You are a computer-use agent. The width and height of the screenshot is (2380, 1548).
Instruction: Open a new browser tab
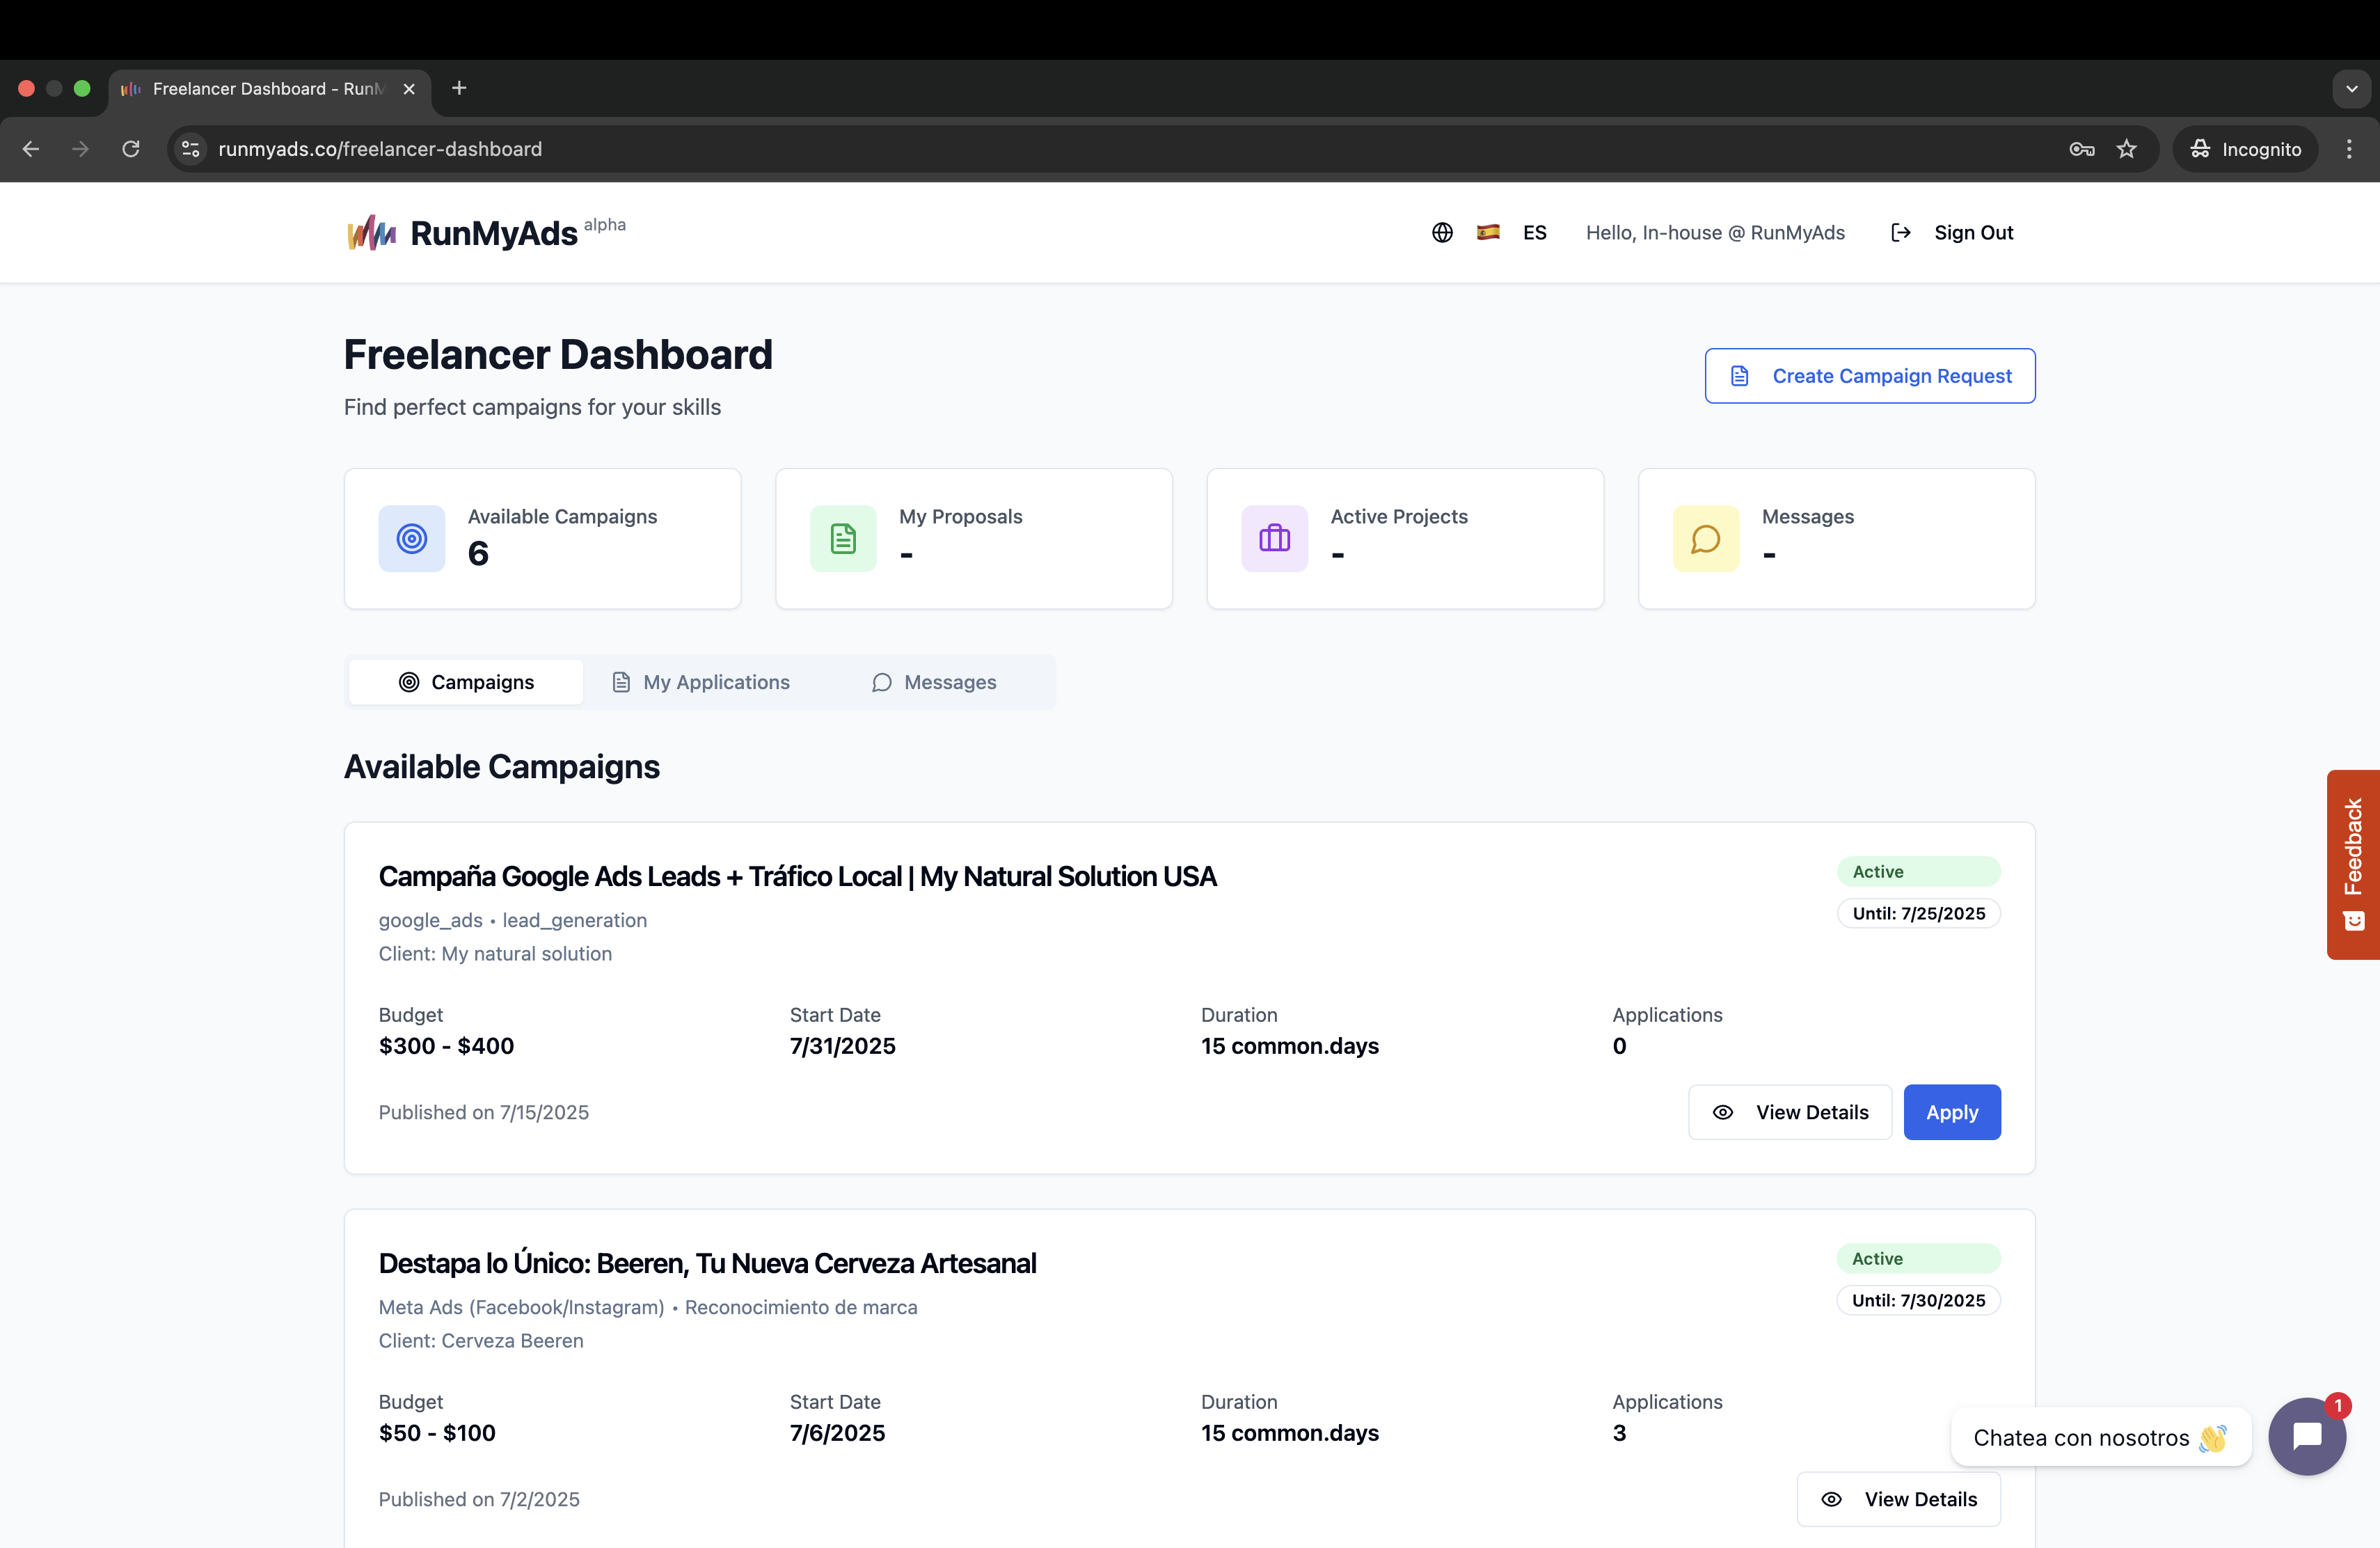click(x=459, y=88)
